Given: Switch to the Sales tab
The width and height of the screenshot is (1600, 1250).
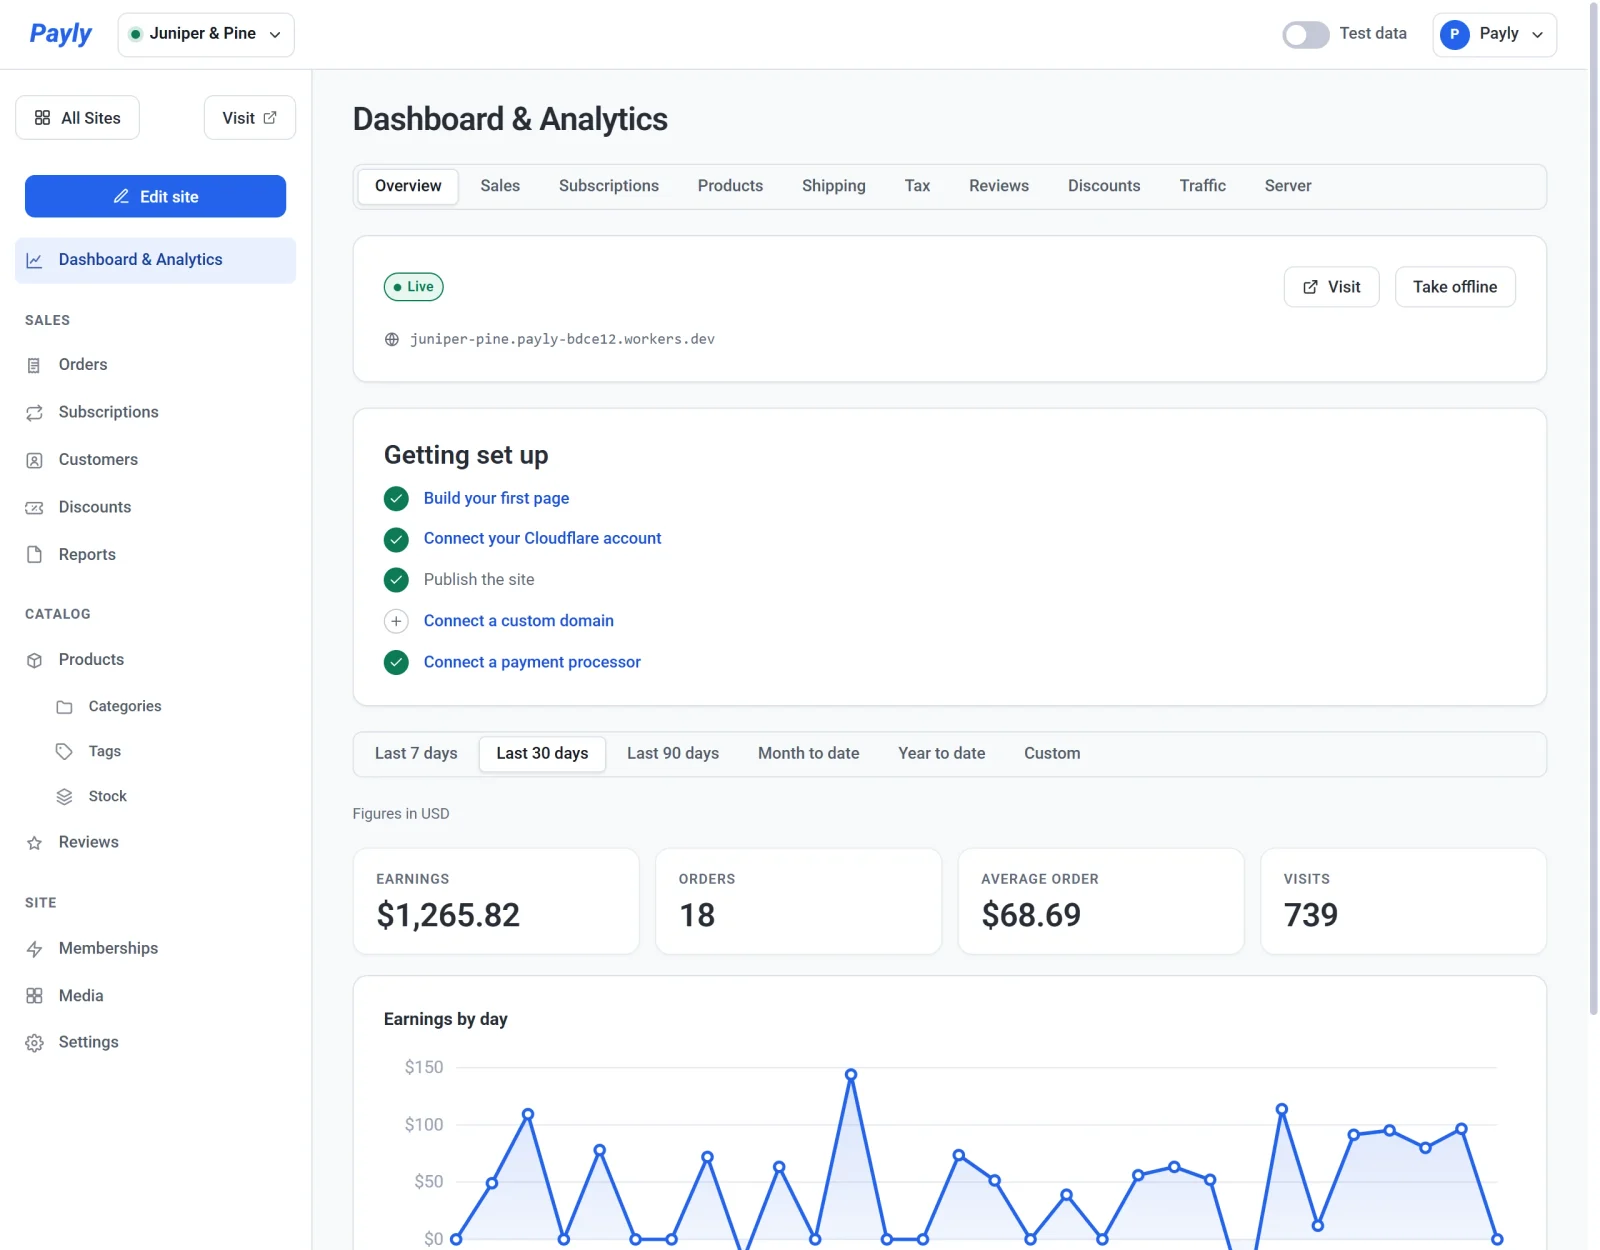Looking at the screenshot, I should (500, 186).
